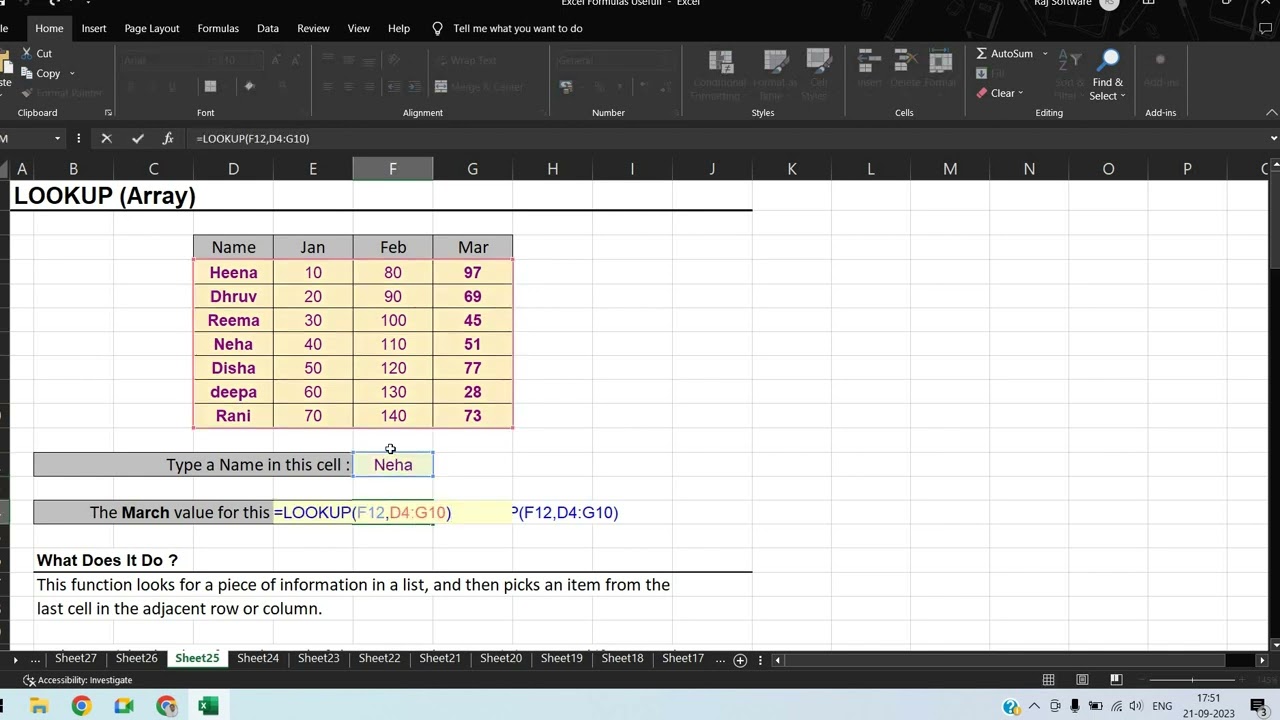Image resolution: width=1280 pixels, height=720 pixels.
Task: Confirm the formula with the checkmark button
Action: [x=137, y=138]
